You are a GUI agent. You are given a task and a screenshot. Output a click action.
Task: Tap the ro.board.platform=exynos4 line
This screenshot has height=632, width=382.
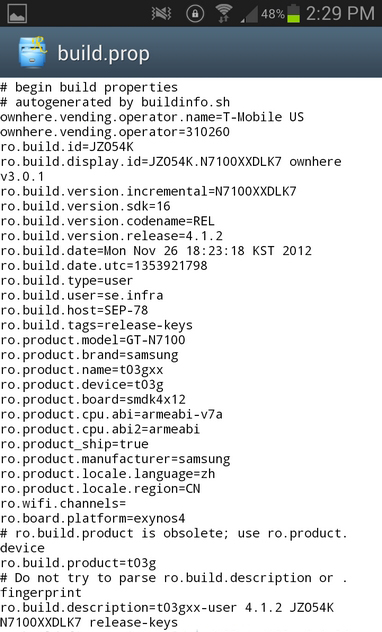93,518
